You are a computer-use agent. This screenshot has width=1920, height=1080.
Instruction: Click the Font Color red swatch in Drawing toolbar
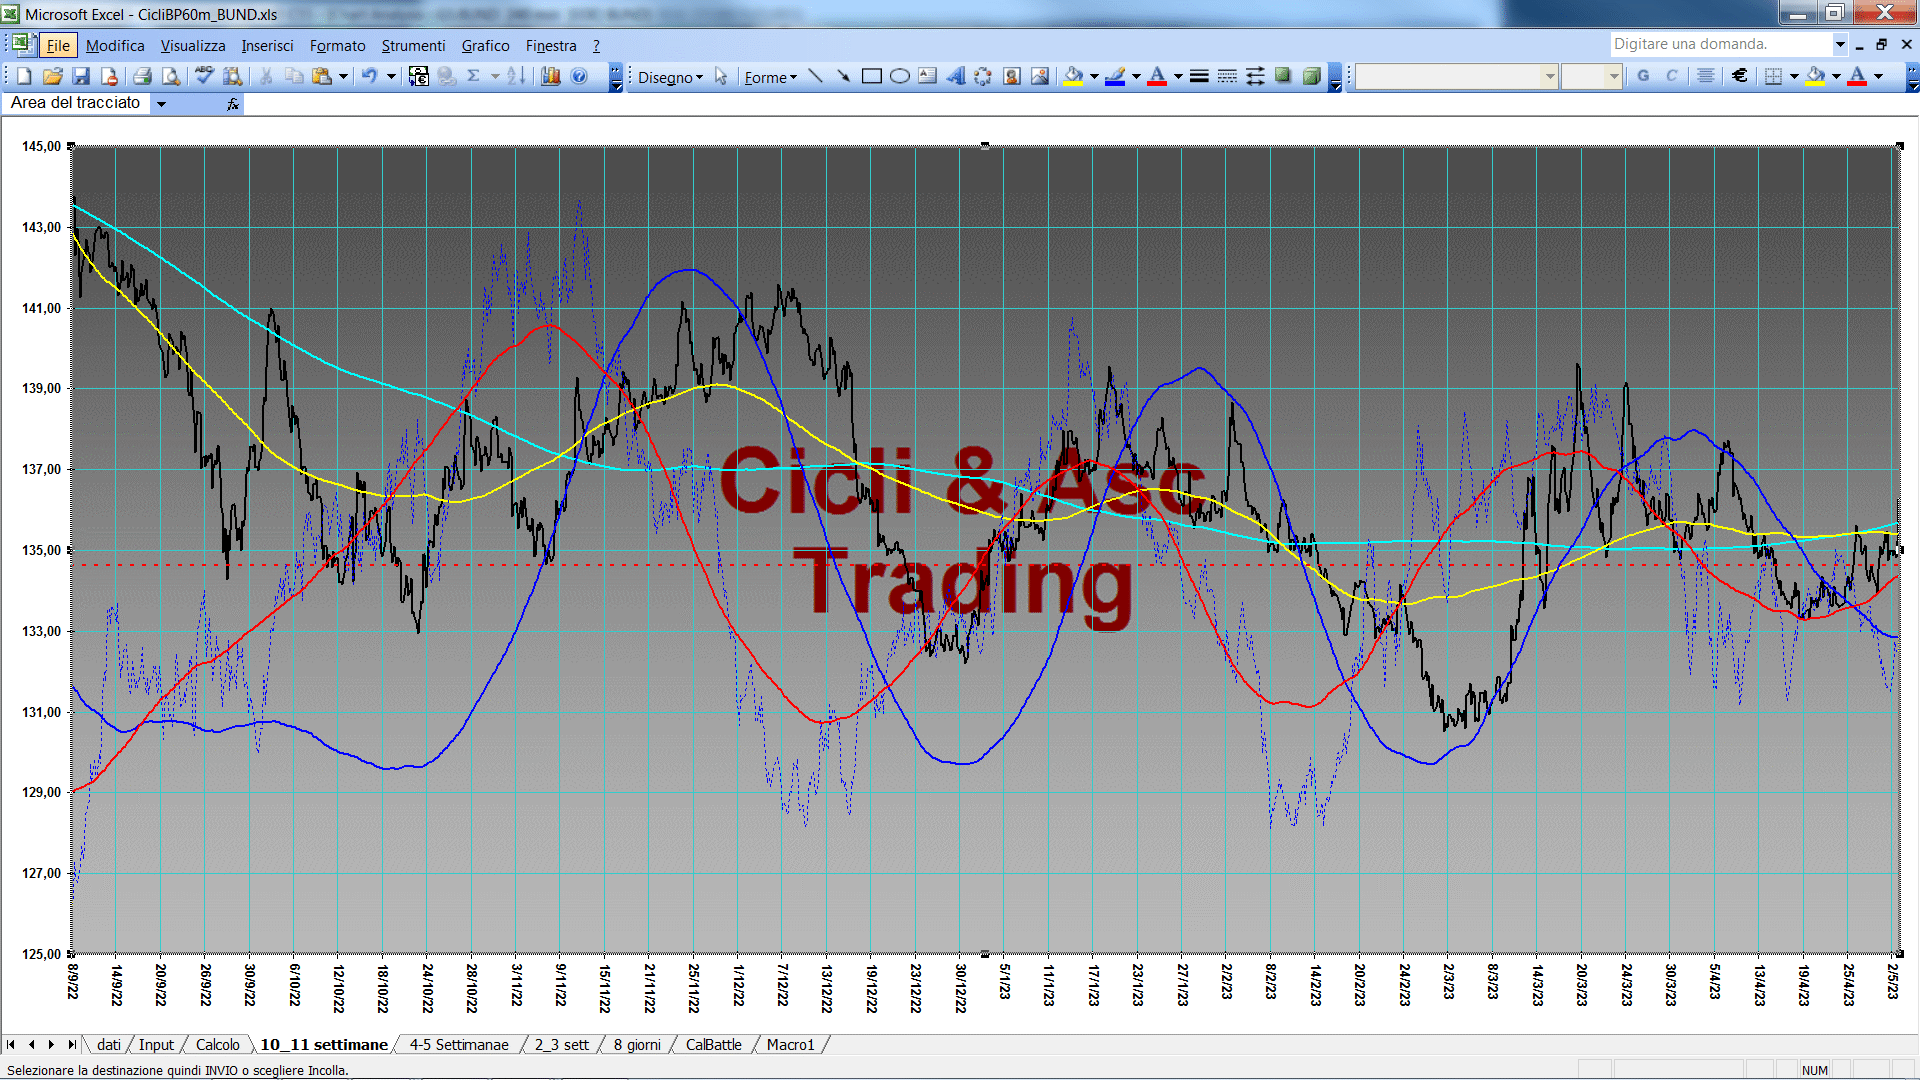point(1158,76)
